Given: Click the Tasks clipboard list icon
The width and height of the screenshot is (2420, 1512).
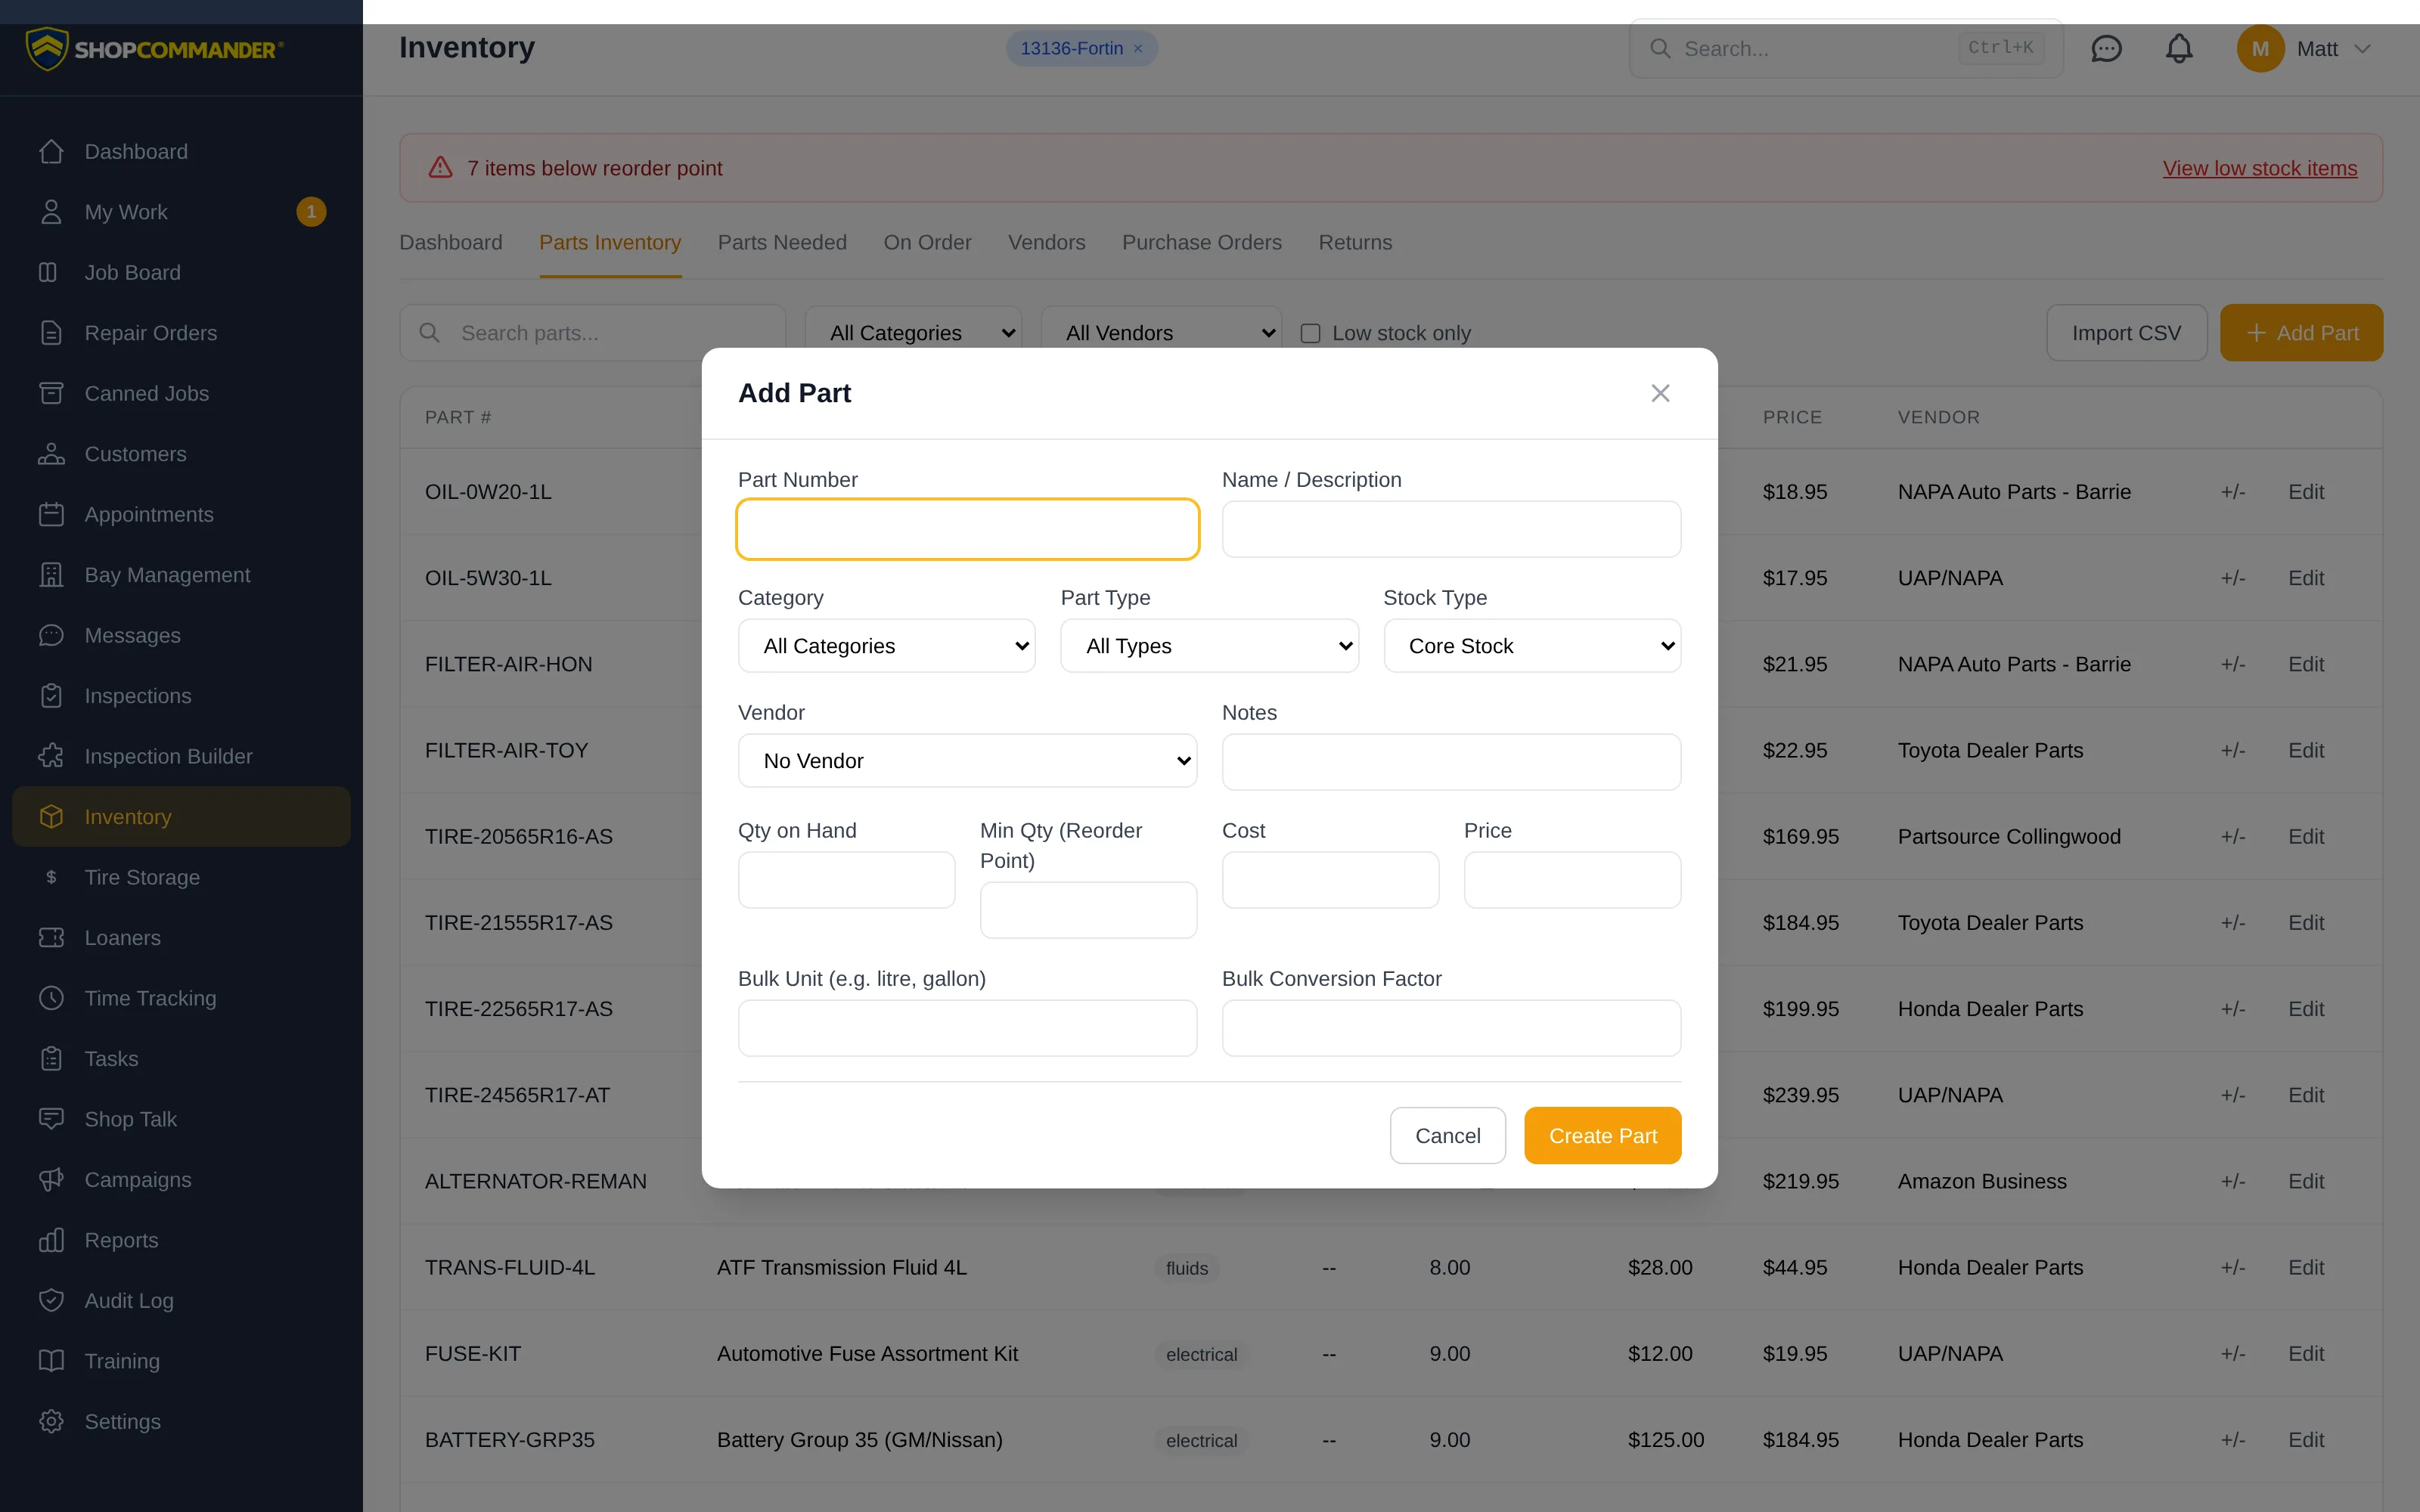Looking at the screenshot, I should click(x=51, y=1059).
